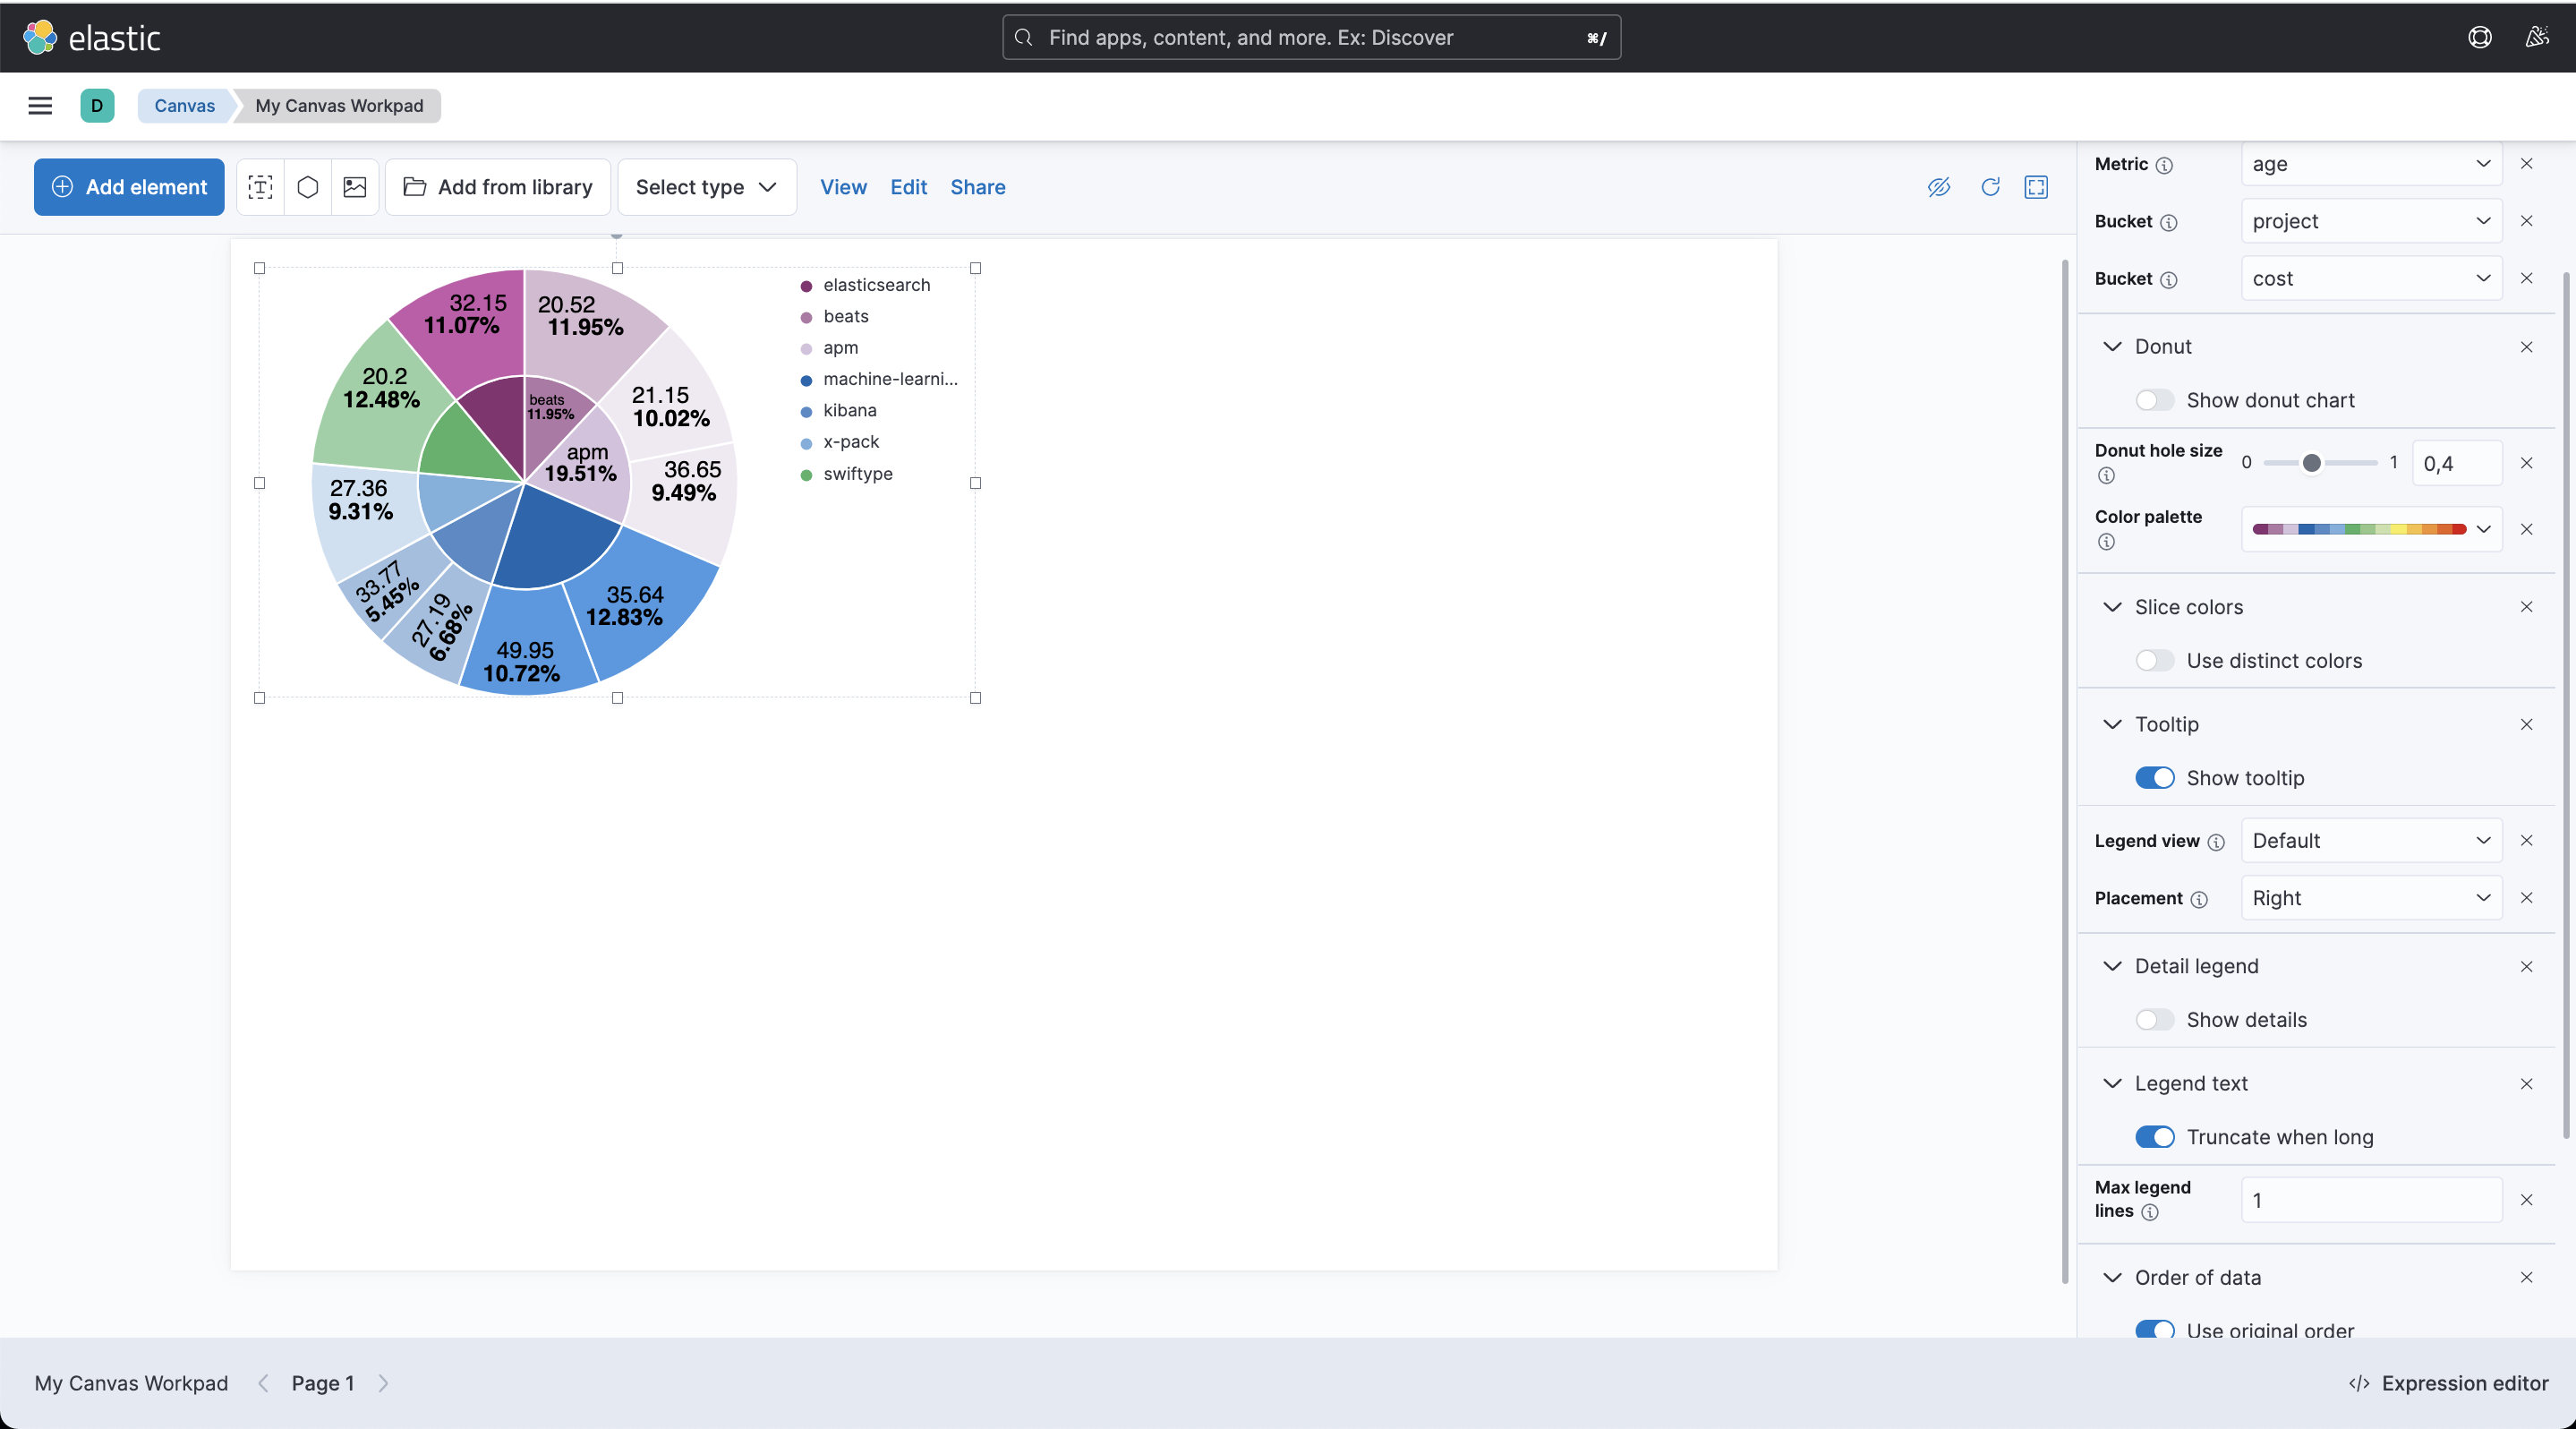Click the text element icon in toolbar
The image size is (2576, 1429).
(260, 187)
